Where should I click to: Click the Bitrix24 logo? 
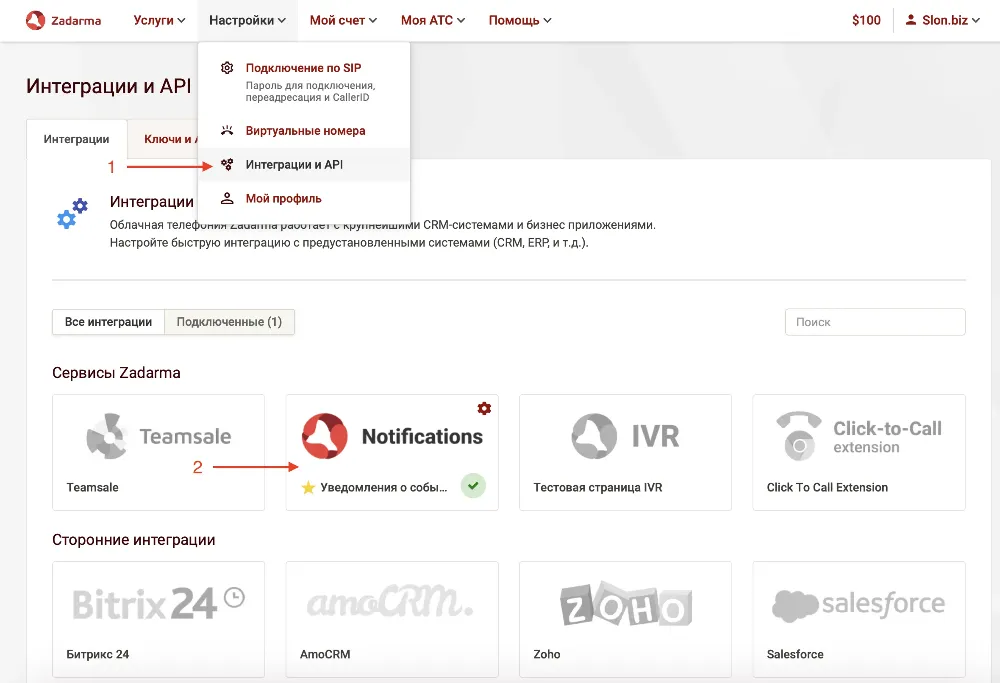coord(158,603)
